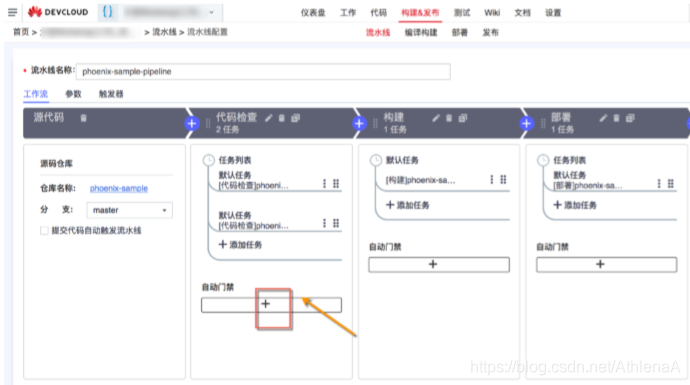
Task: Delete the 部署 stage
Action: (616, 118)
